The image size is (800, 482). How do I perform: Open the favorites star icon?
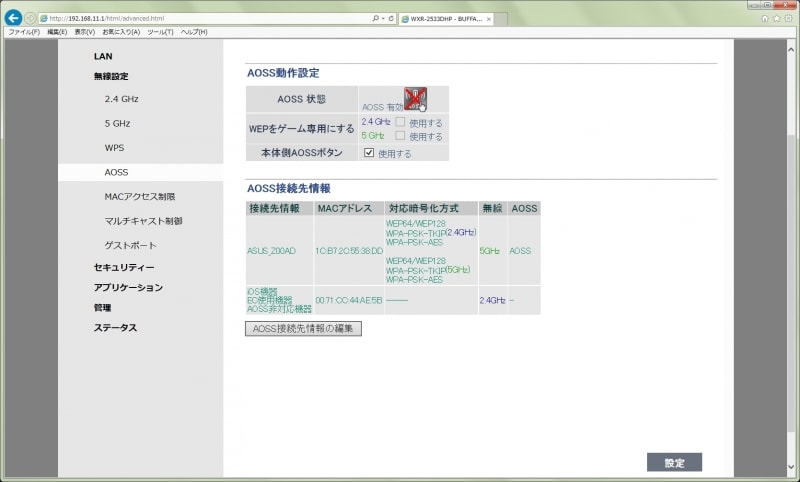pos(777,18)
